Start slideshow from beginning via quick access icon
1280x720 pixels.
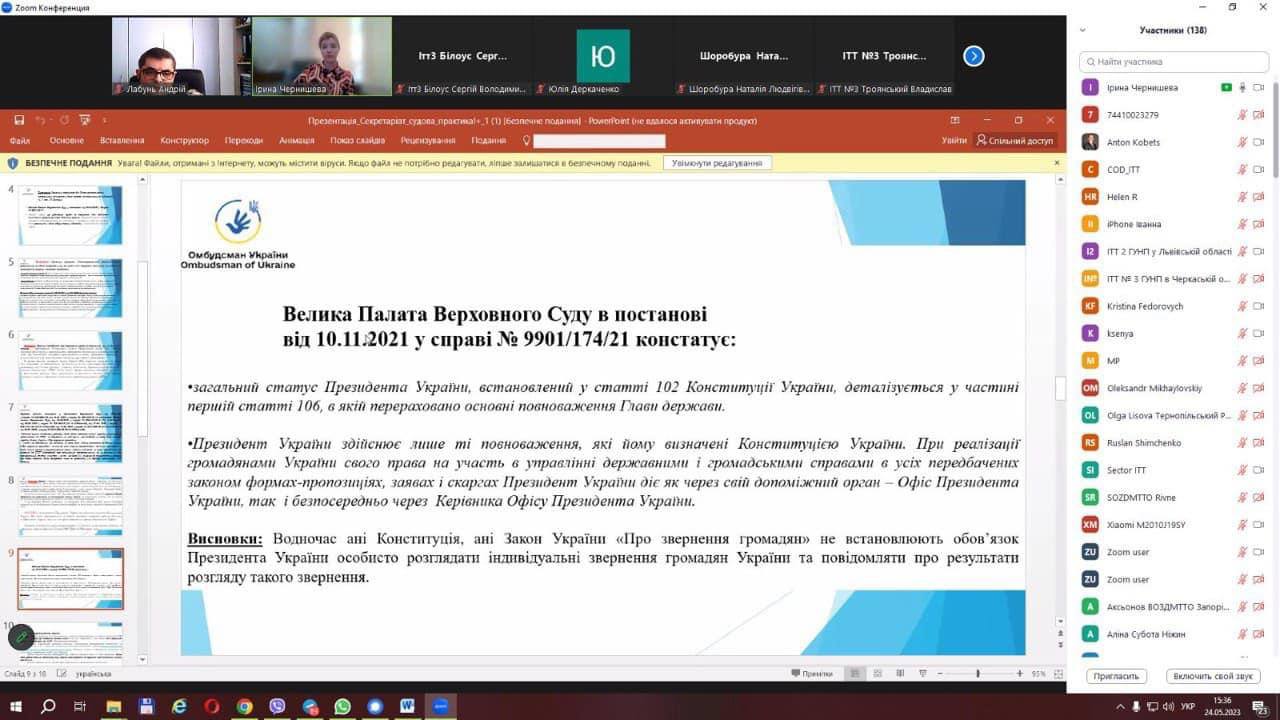(84, 120)
